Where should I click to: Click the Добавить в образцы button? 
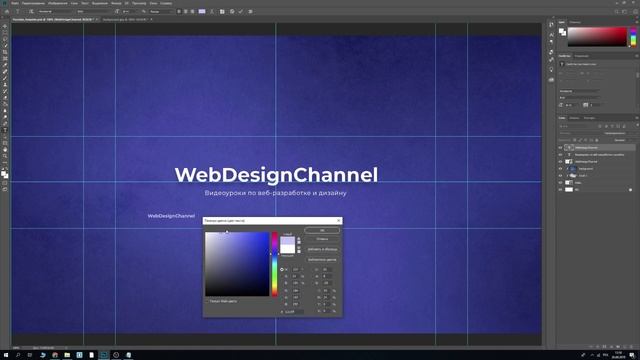322,249
